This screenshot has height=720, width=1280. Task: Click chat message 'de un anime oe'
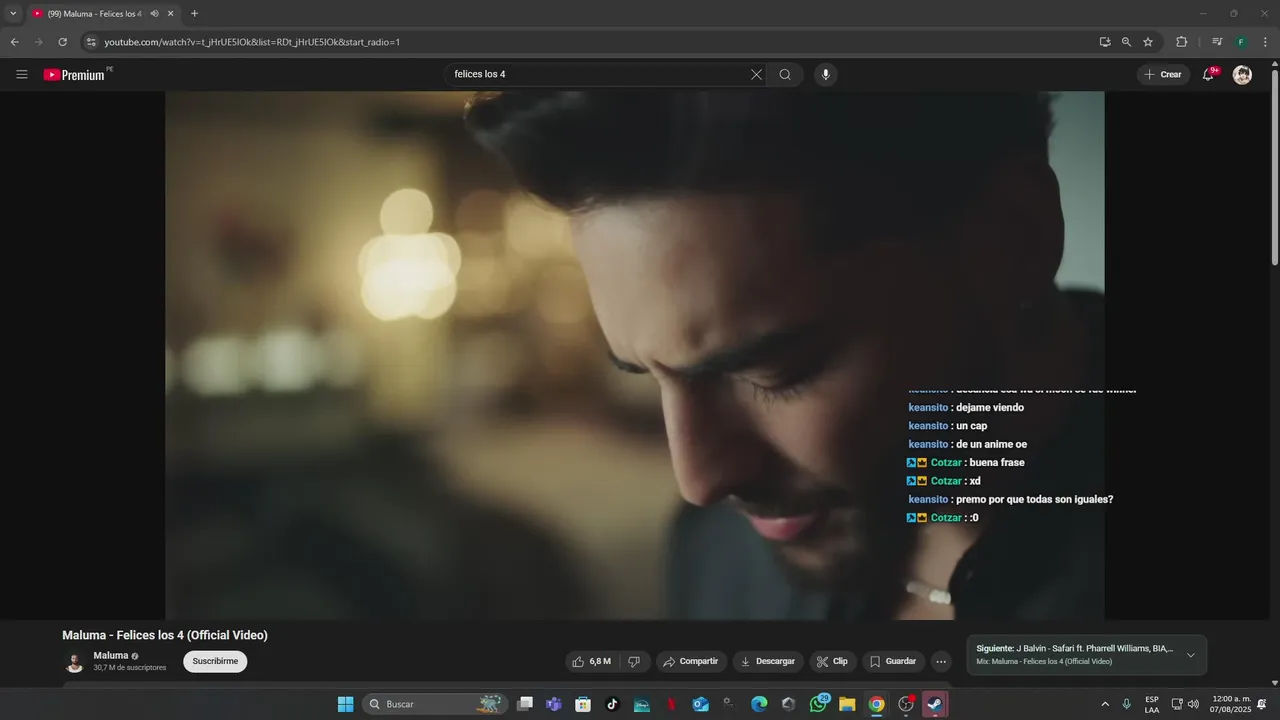pyautogui.click(x=991, y=444)
